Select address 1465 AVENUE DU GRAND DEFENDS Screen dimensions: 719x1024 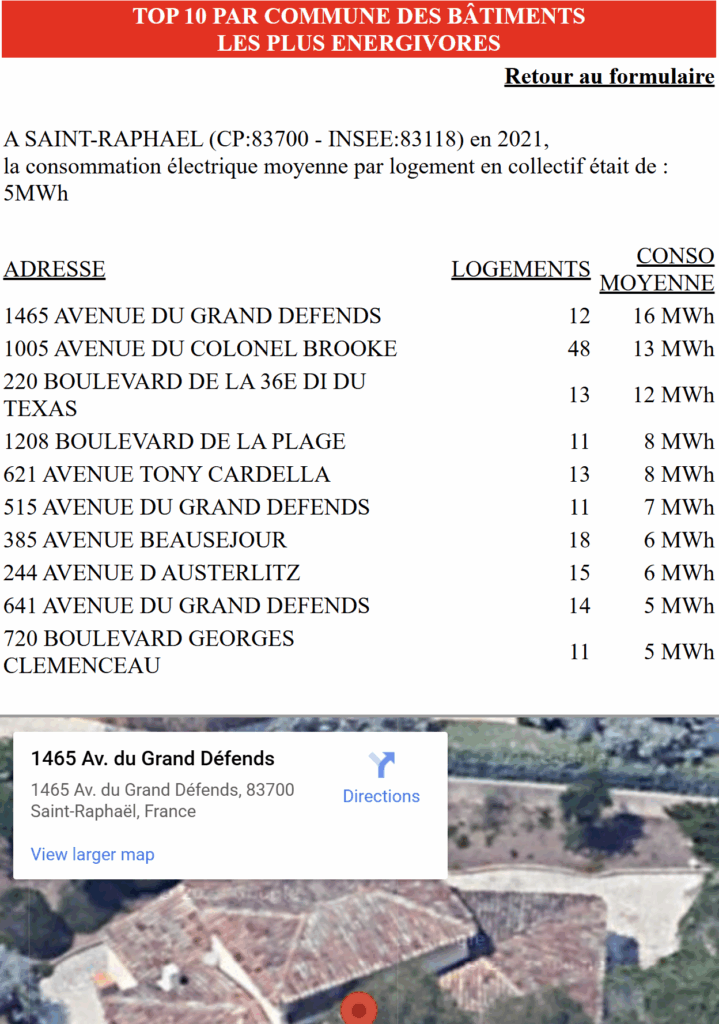pos(192,315)
